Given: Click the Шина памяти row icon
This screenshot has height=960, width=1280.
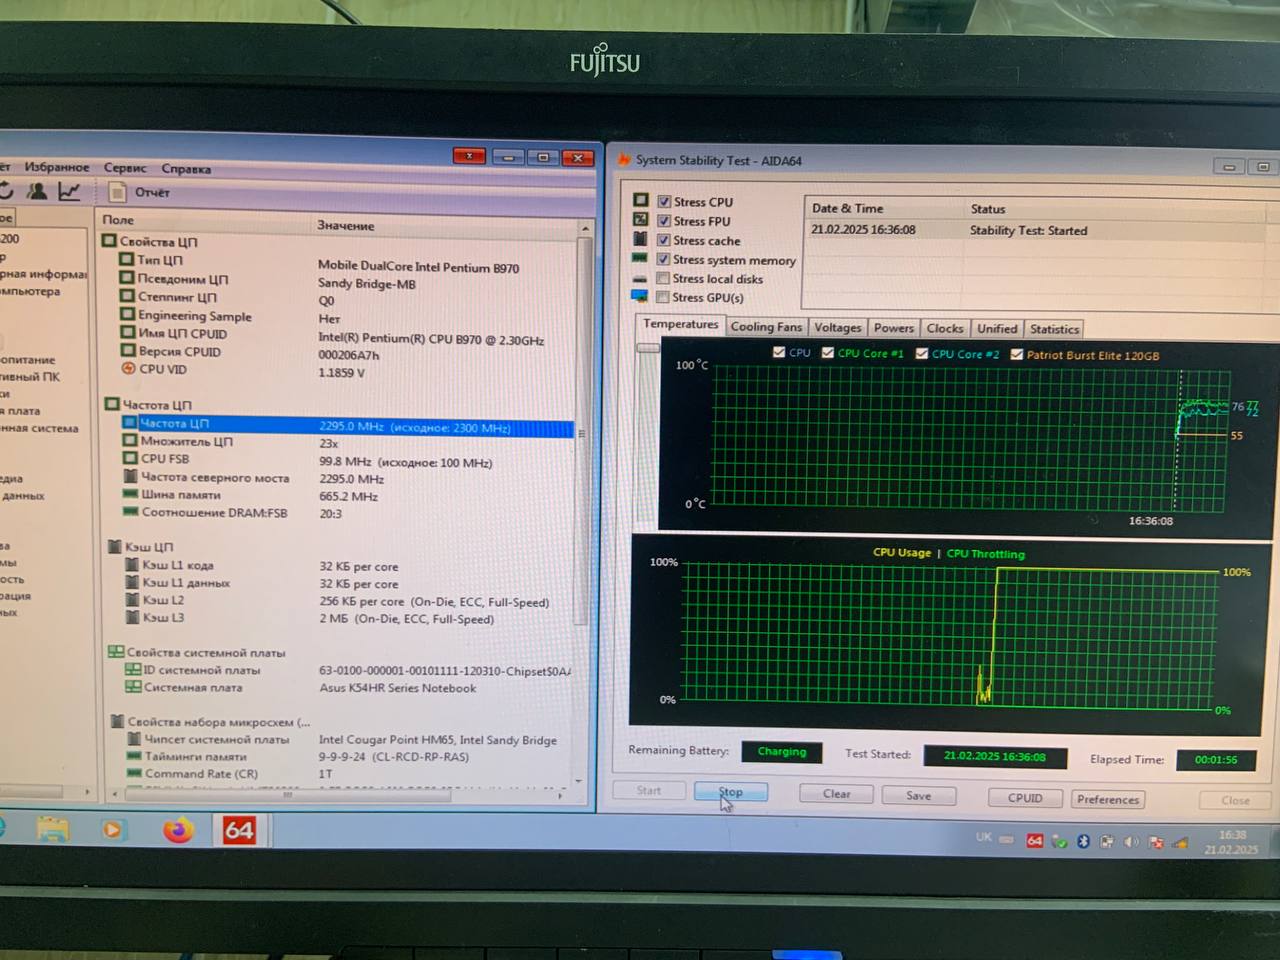Looking at the screenshot, I should tap(130, 494).
